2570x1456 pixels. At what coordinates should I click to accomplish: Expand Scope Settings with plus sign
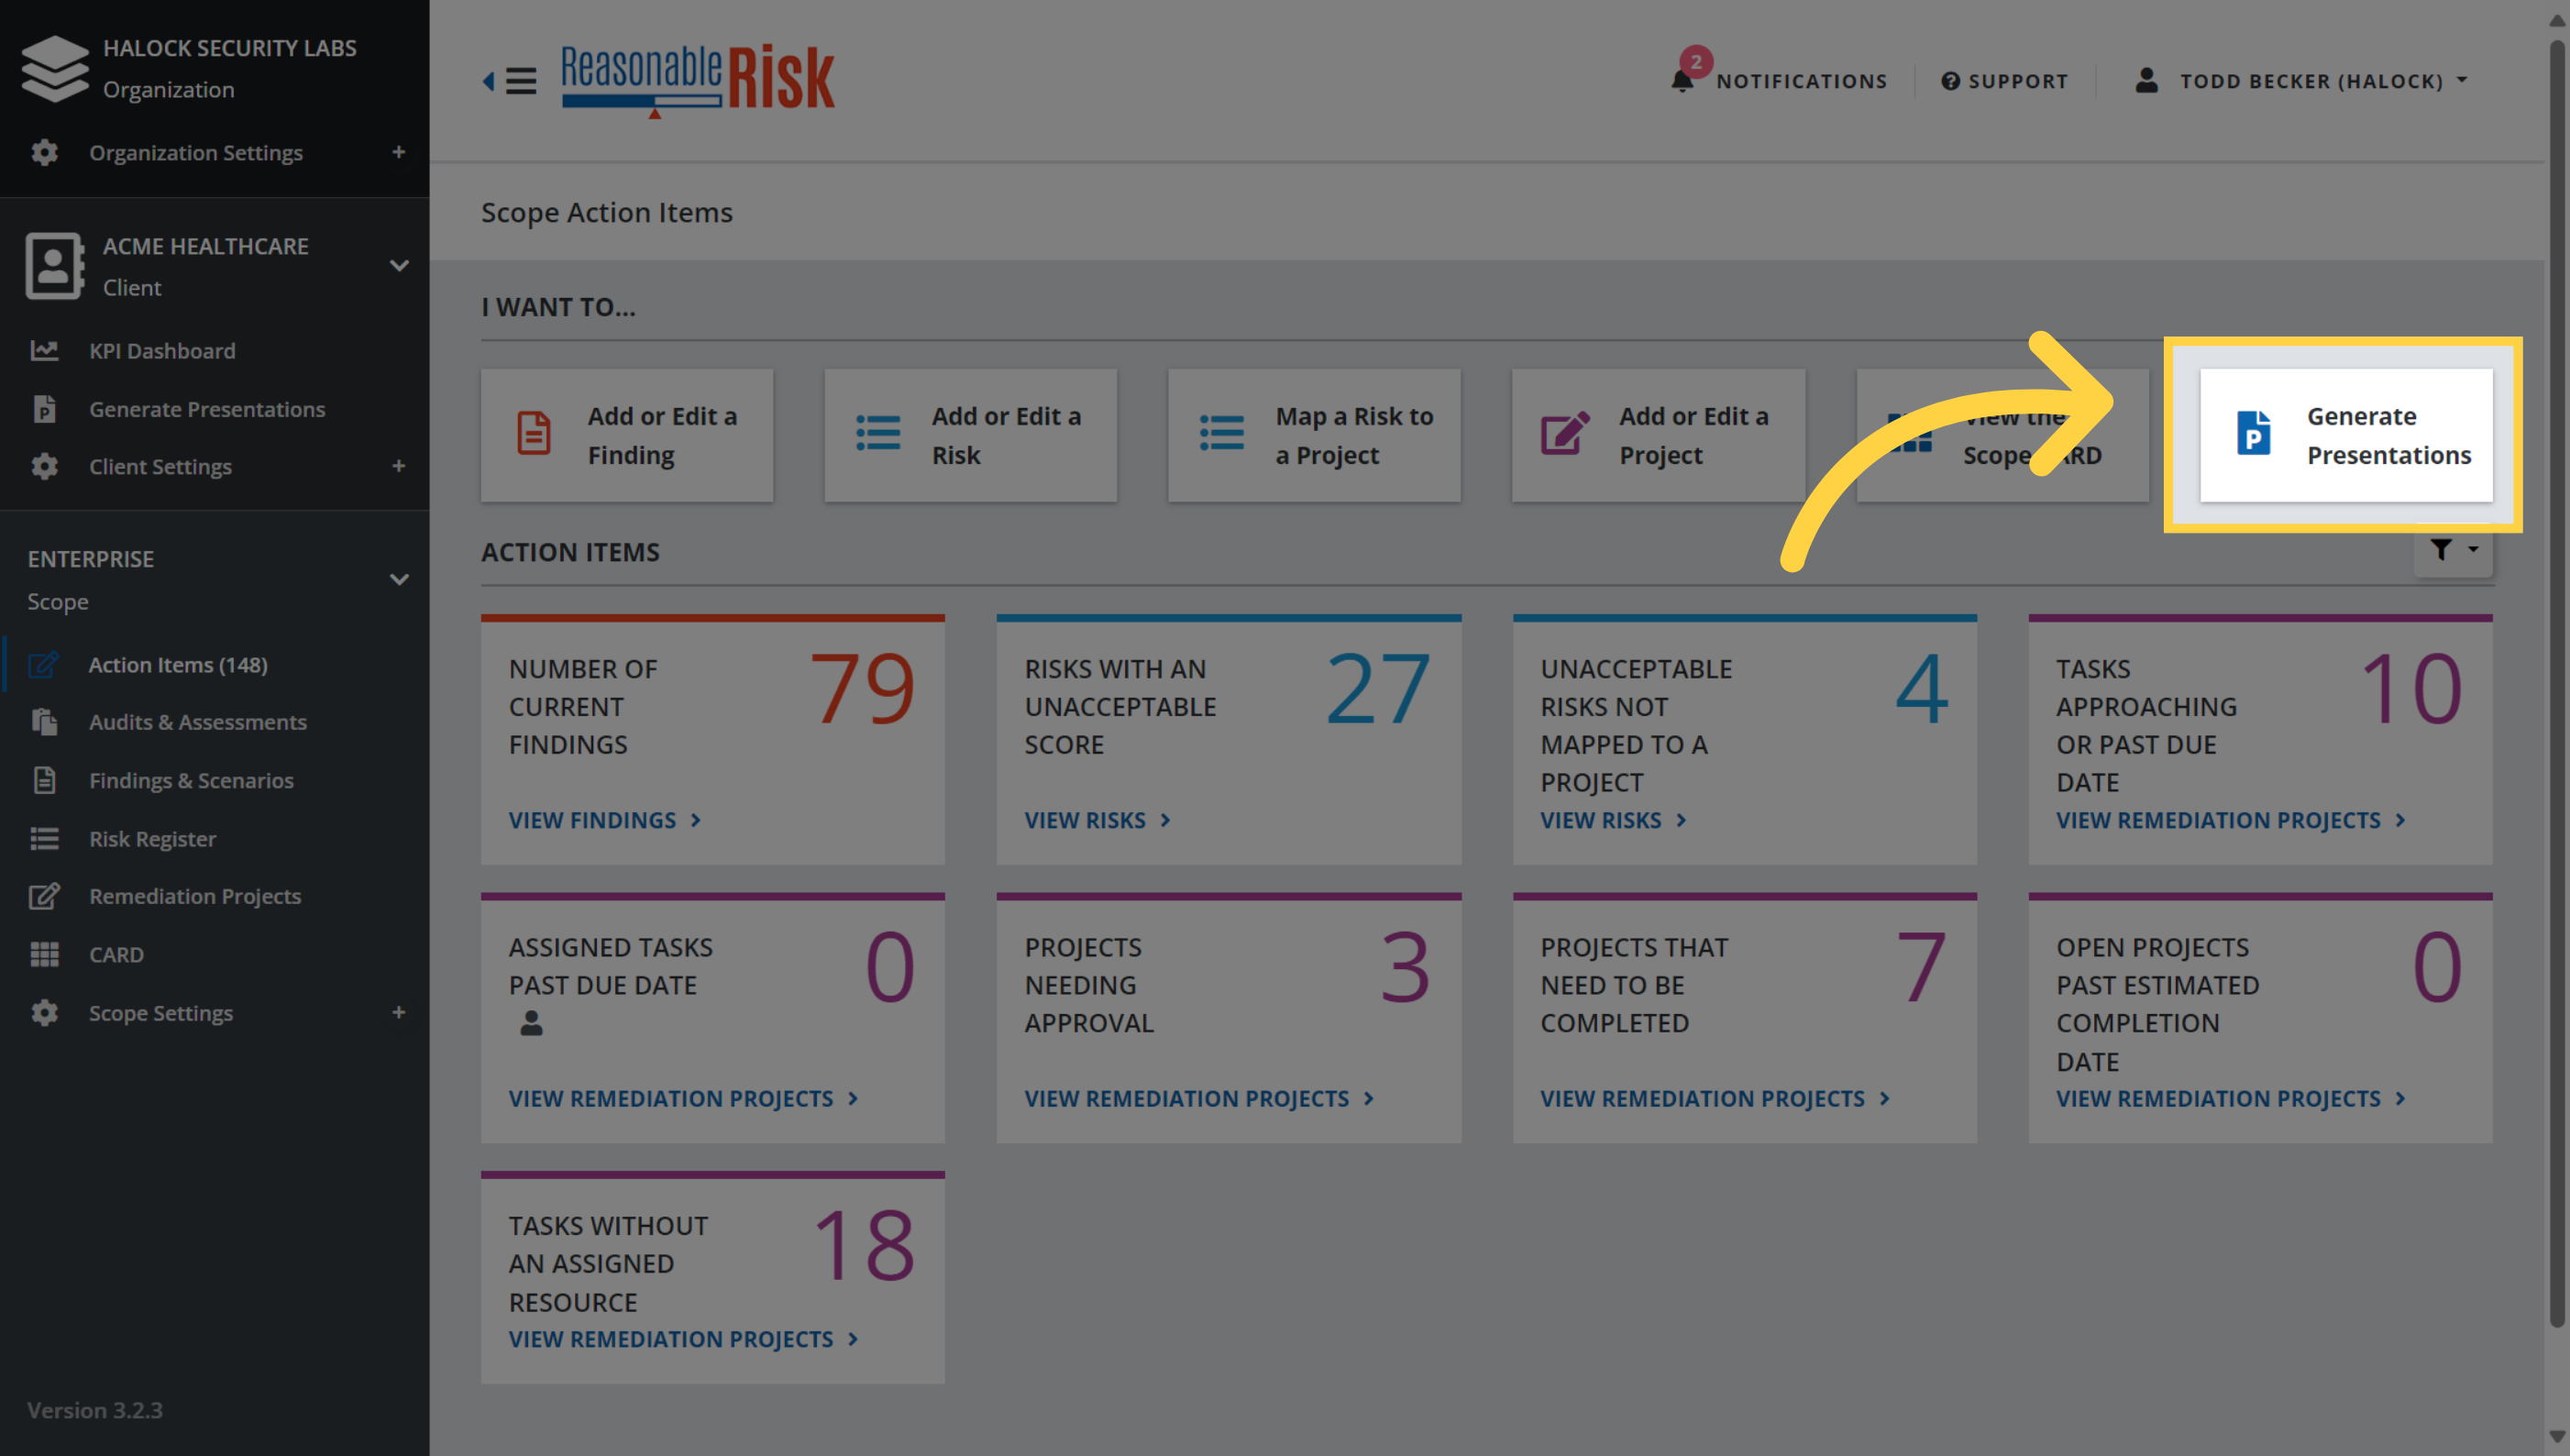[399, 1013]
